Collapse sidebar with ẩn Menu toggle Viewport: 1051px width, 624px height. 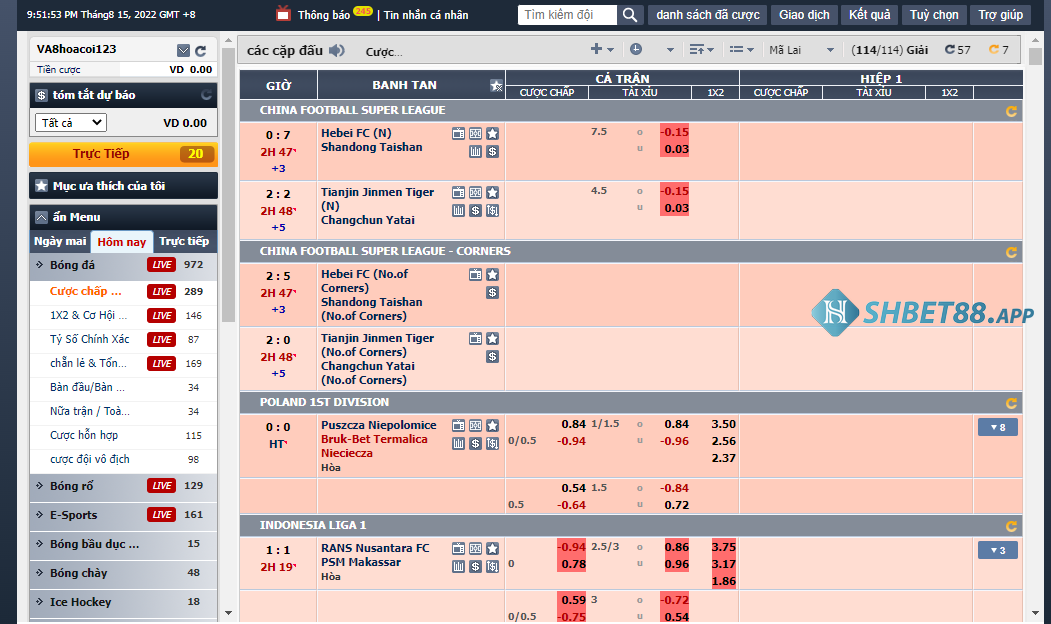(41, 217)
